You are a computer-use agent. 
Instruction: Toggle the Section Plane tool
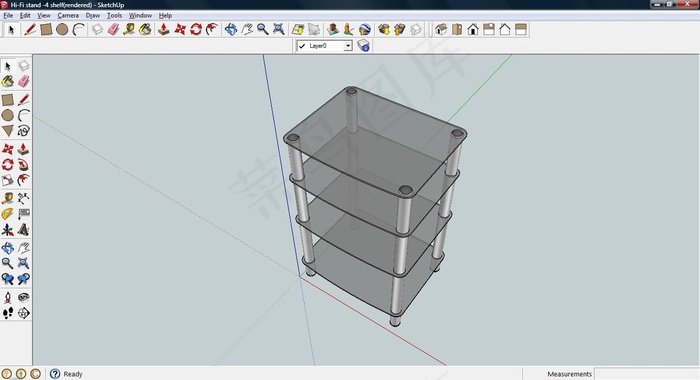pyautogui.click(x=24, y=313)
